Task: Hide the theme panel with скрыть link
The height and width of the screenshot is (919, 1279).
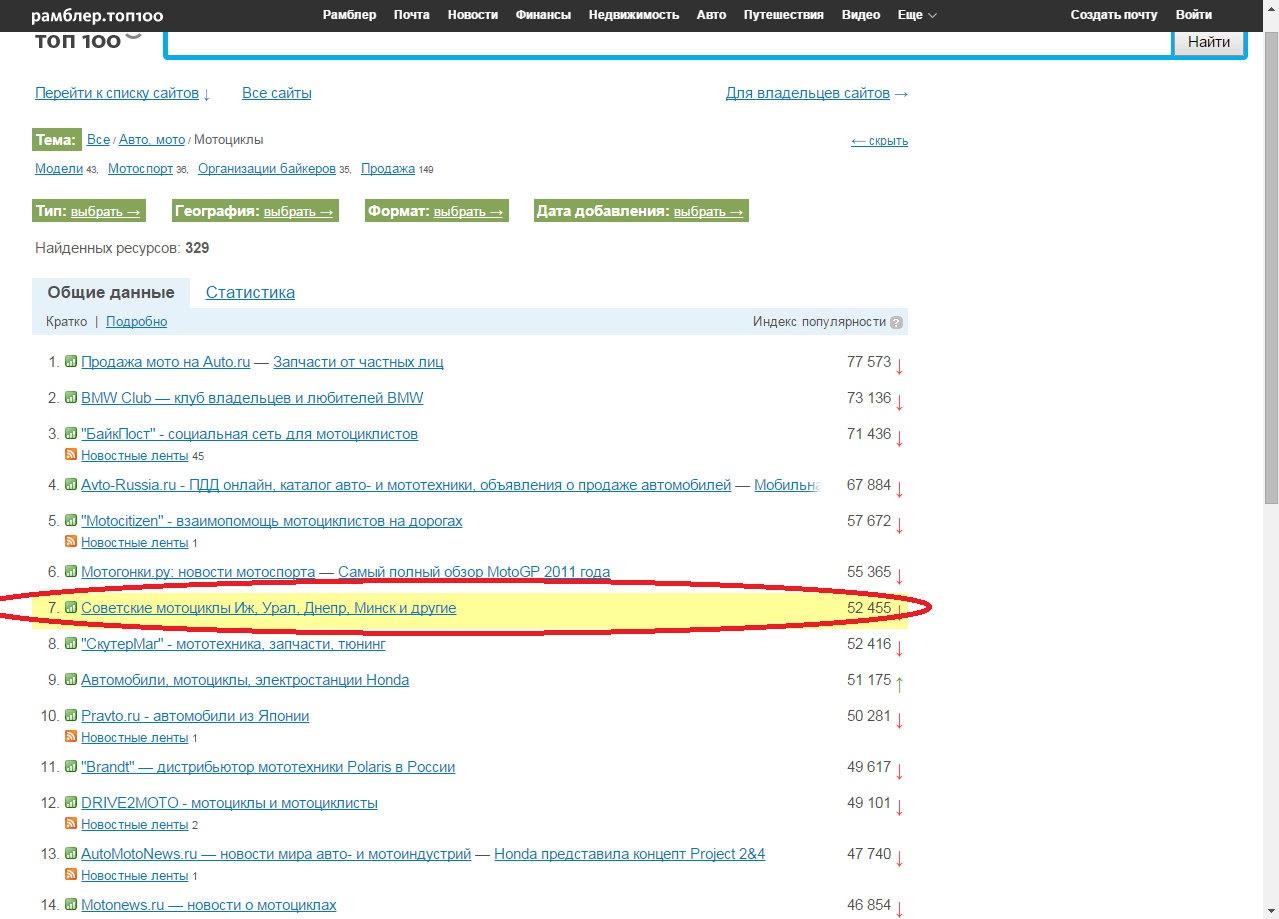Action: point(879,141)
